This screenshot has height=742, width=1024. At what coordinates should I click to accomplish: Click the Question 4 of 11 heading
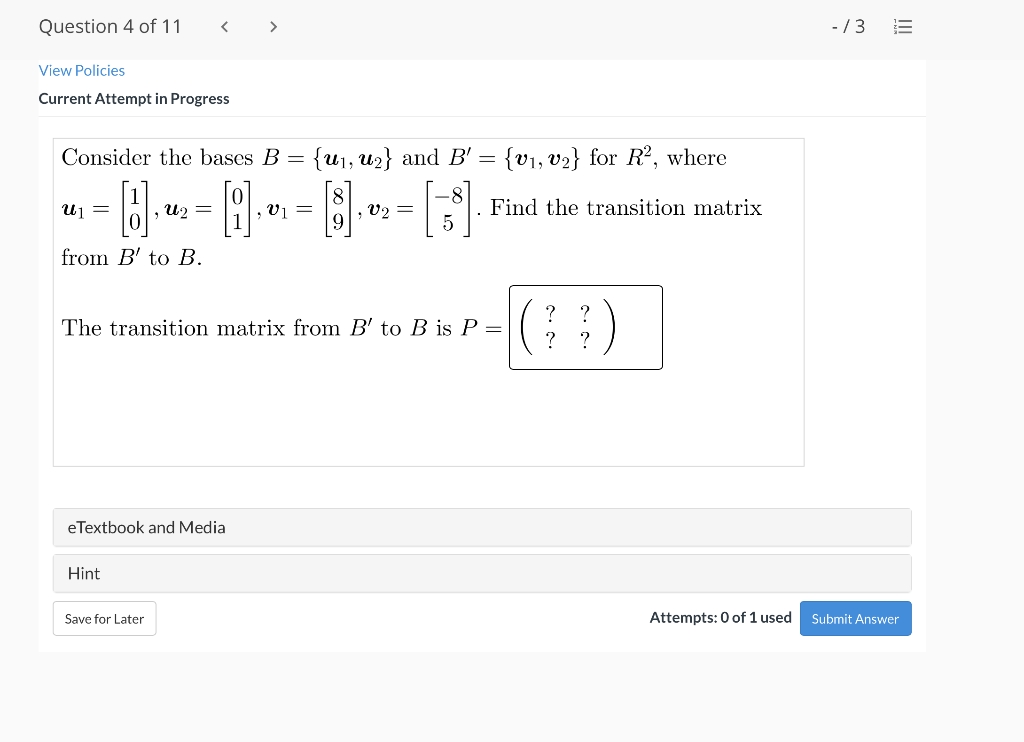pyautogui.click(x=110, y=26)
